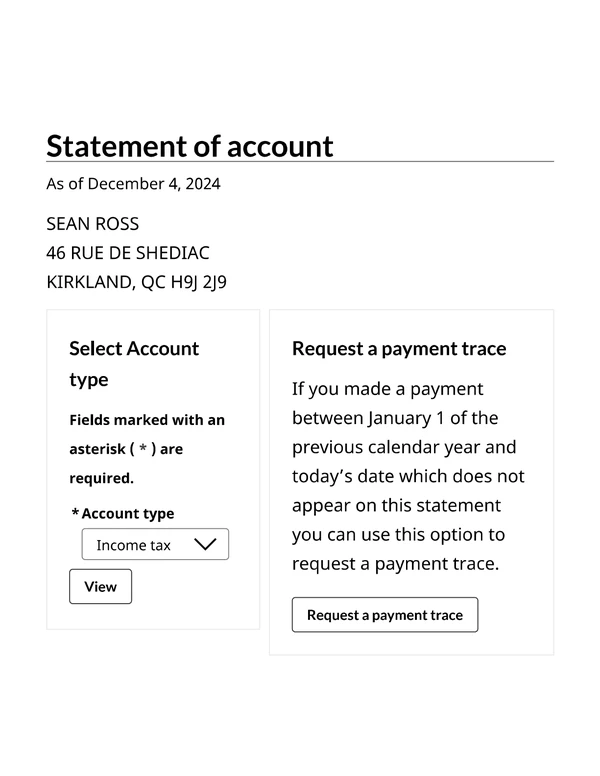Viewport: 600px width, 776px height.
Task: Click the word required in the fields note
Action: click(99, 478)
